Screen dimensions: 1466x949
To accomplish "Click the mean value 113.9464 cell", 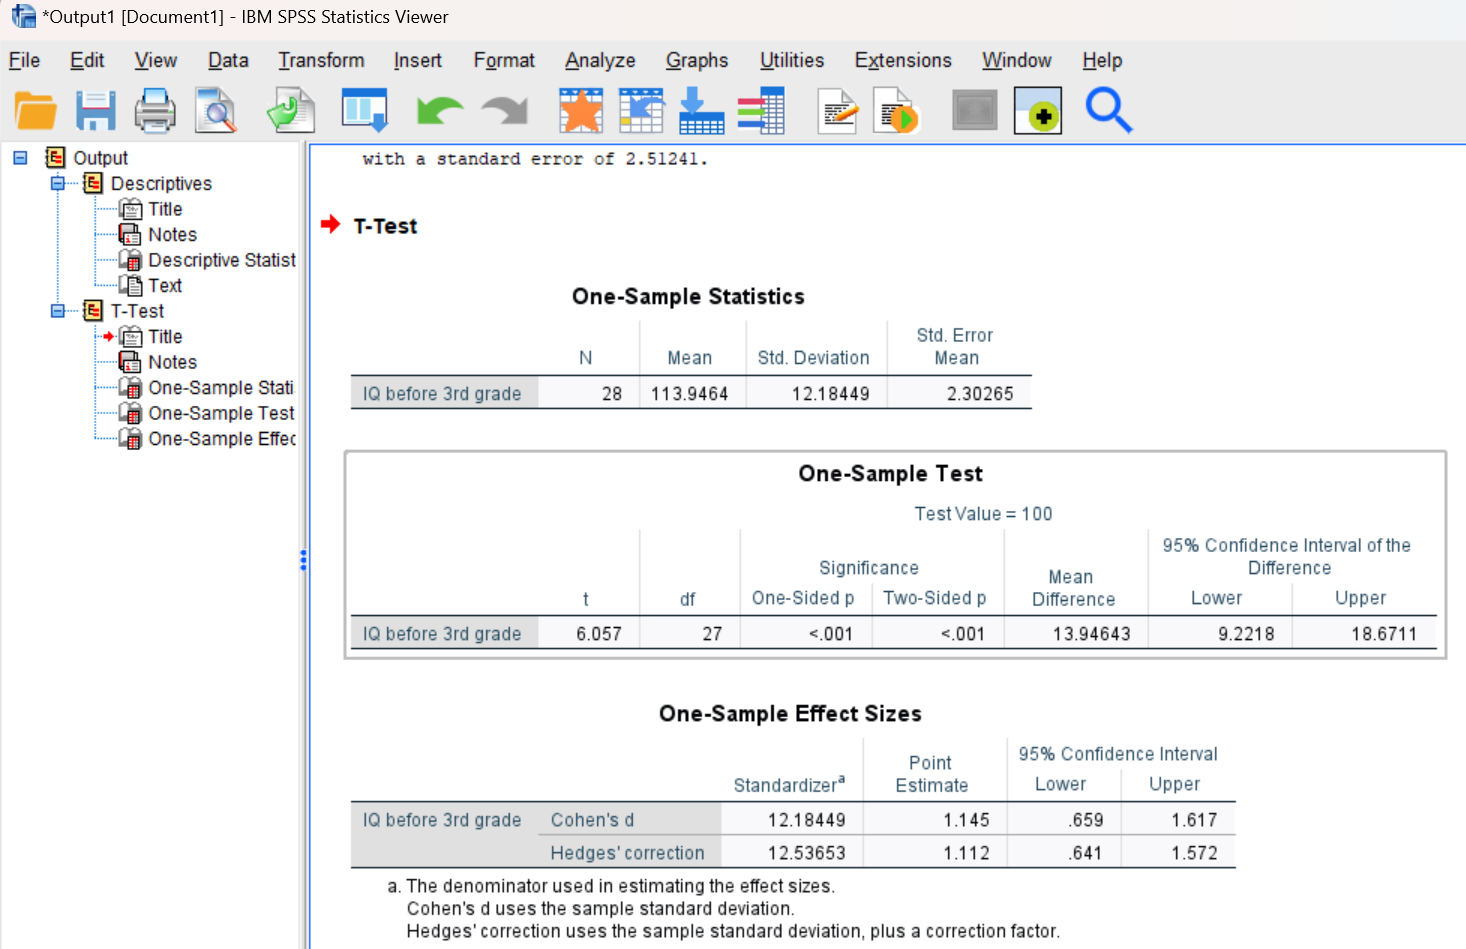I will click(x=689, y=394).
